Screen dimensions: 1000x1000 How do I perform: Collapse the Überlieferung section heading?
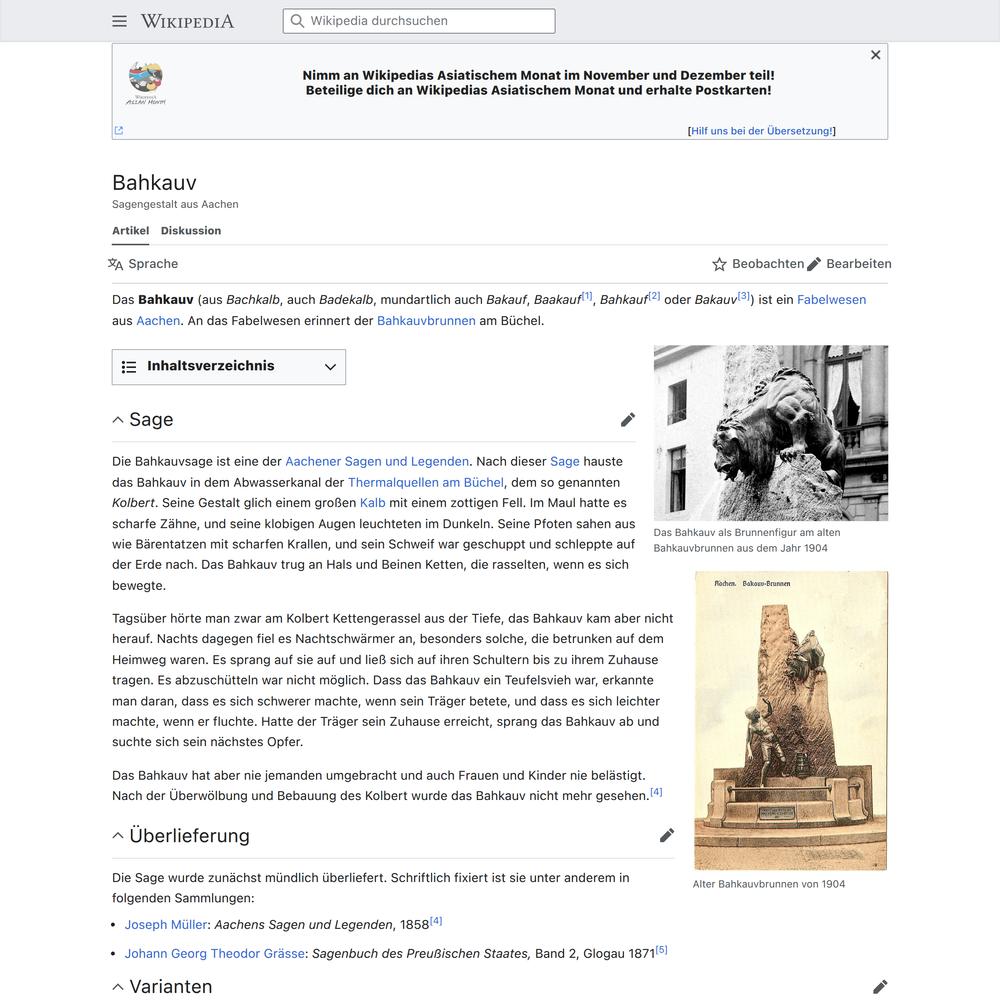(118, 836)
